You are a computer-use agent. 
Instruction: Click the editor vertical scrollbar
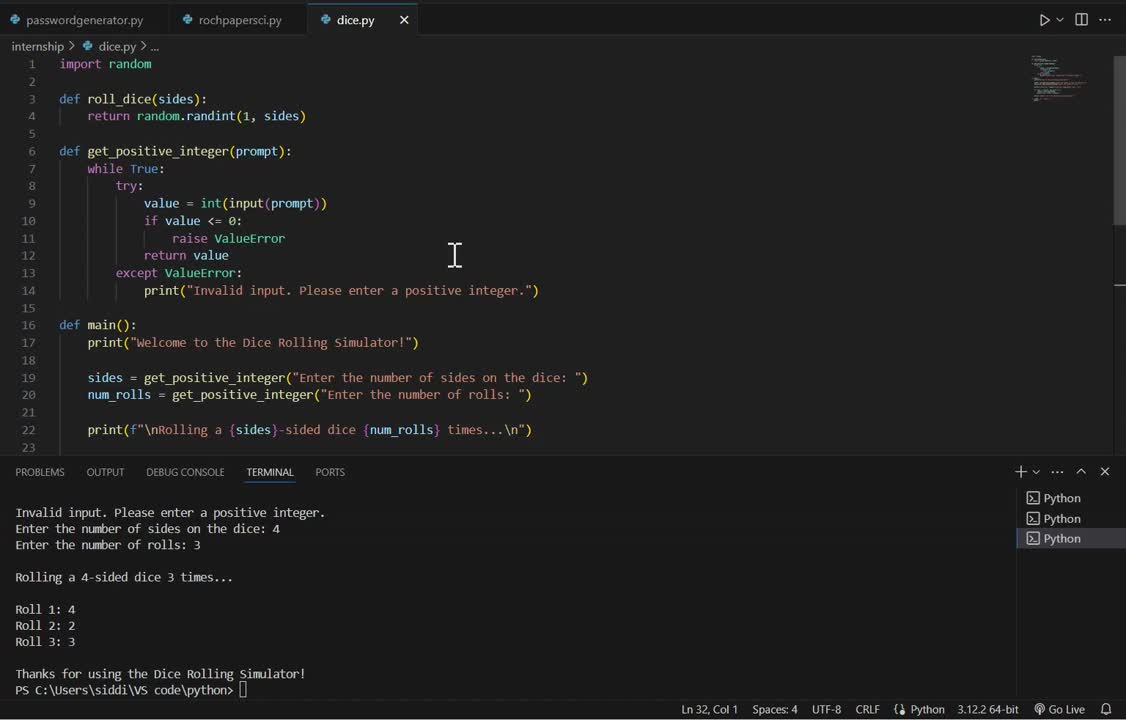coord(1120,140)
